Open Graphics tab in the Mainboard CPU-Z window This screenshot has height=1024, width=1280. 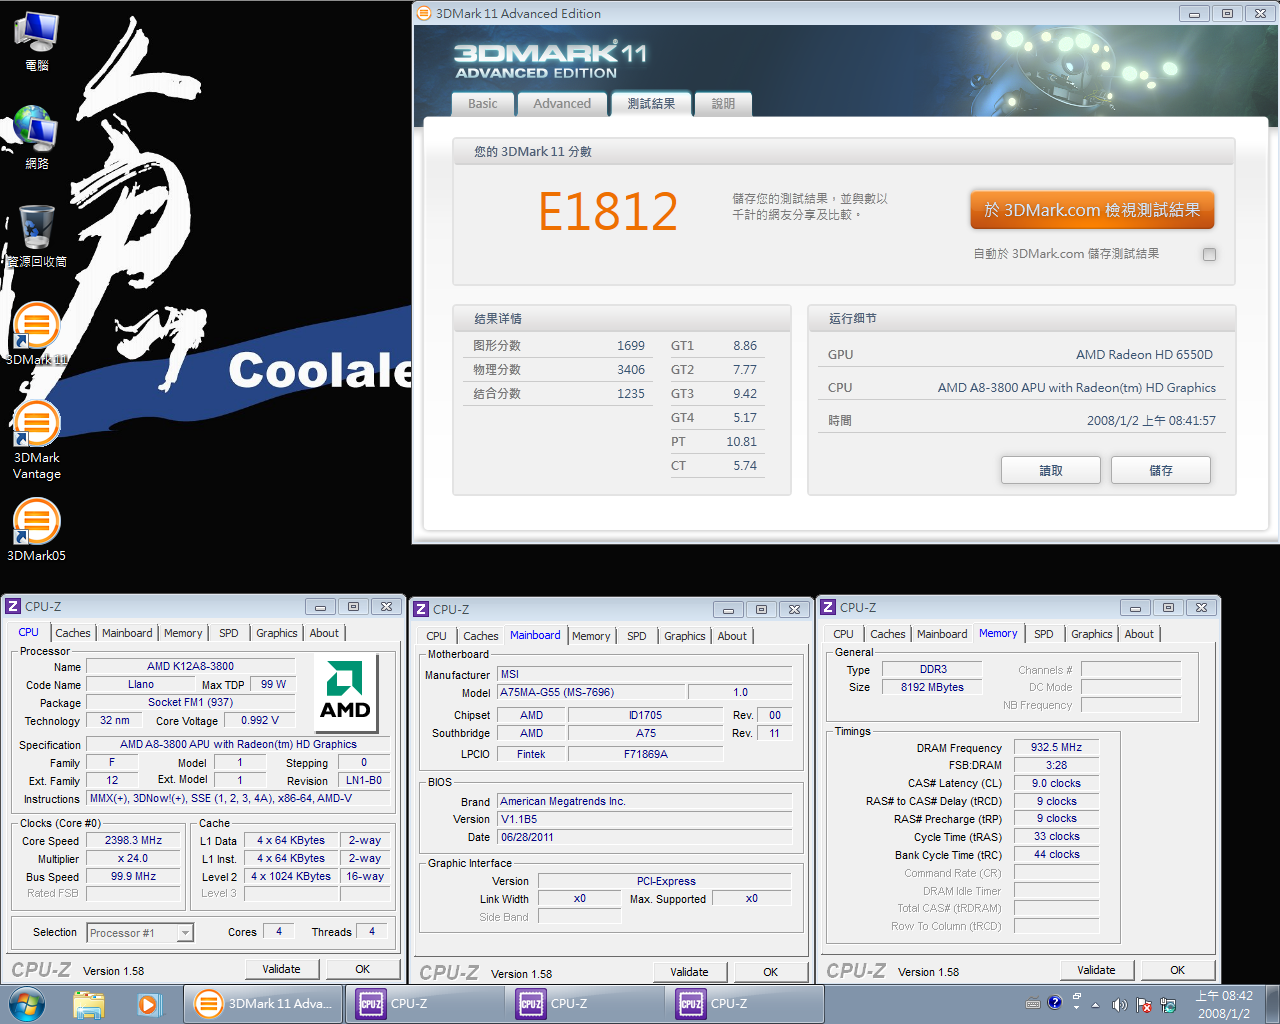point(685,636)
